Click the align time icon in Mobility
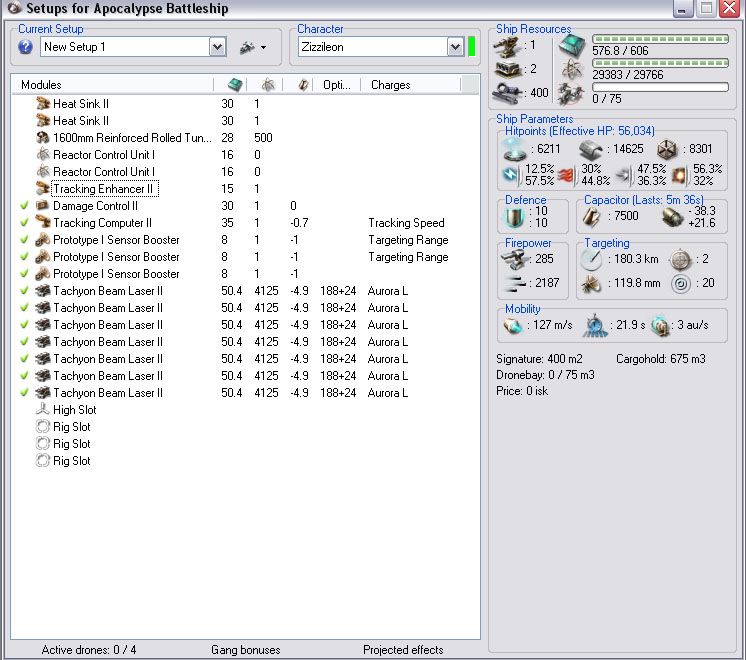 [x=594, y=326]
